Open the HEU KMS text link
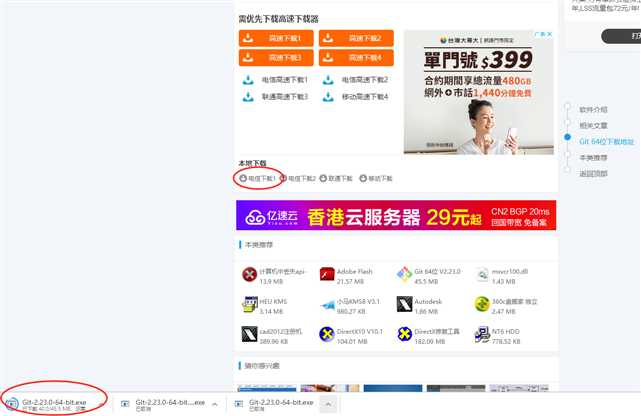The height and width of the screenshot is (416, 641). pyautogui.click(x=273, y=301)
